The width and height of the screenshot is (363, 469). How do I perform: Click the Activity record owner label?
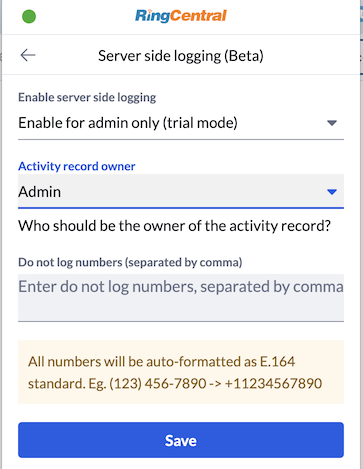(x=77, y=166)
